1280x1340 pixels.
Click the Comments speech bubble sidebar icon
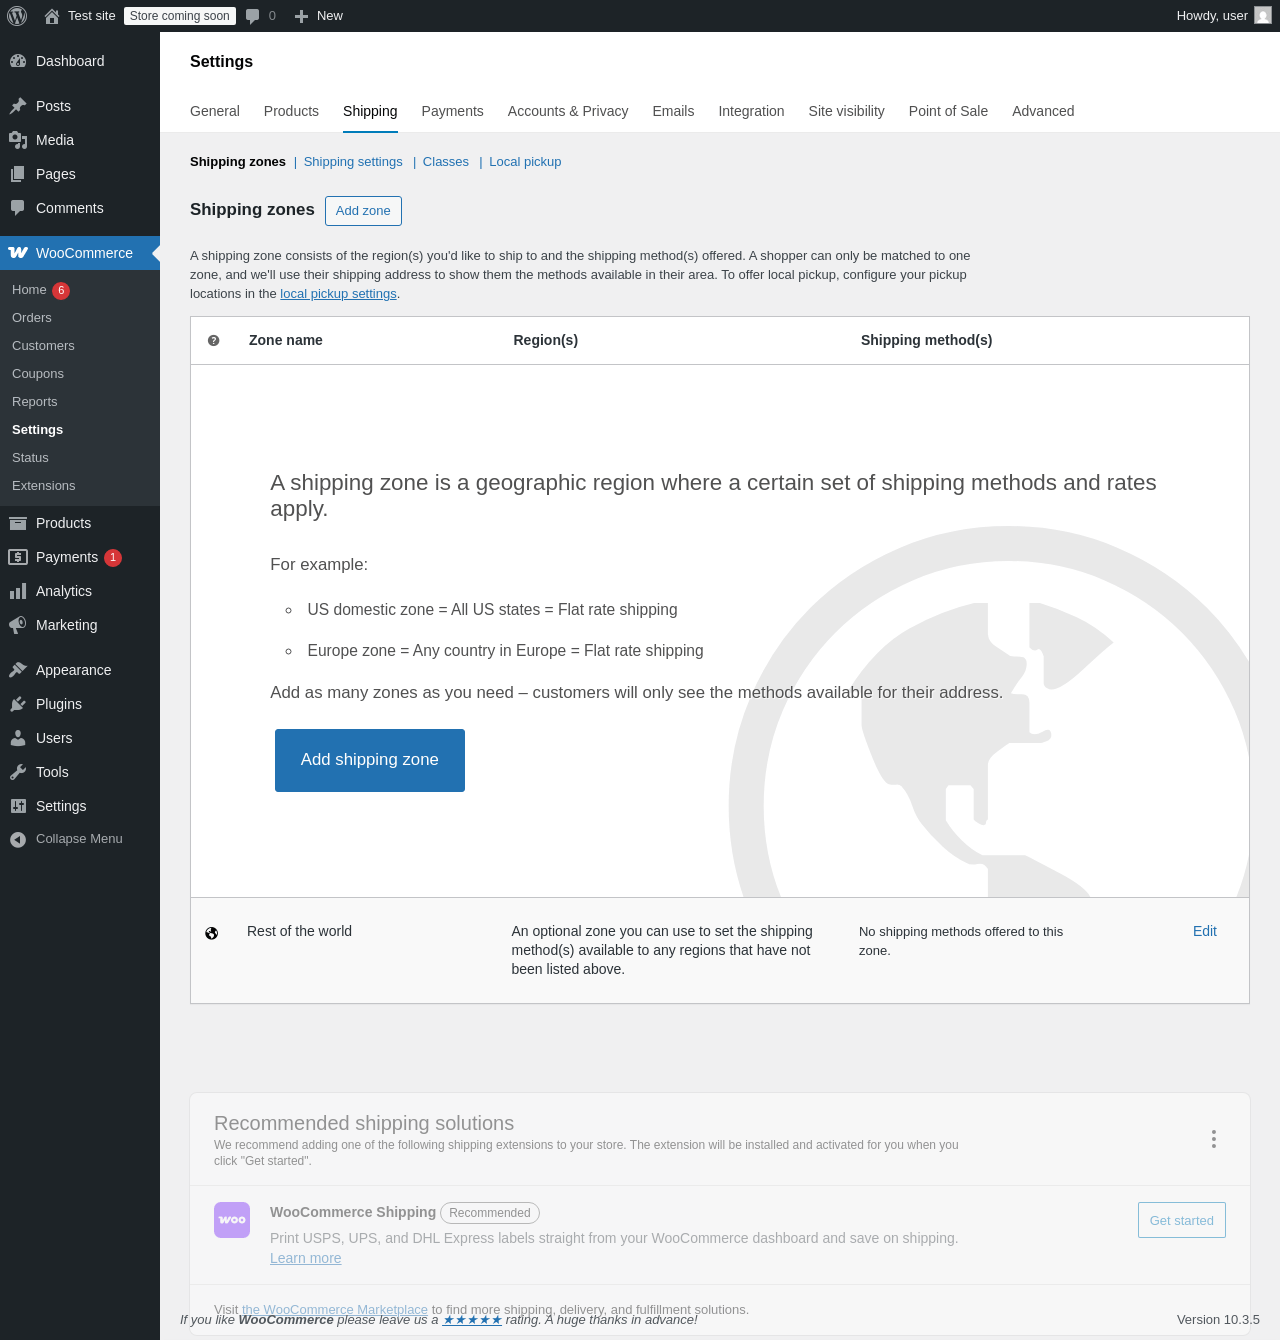[x=18, y=208]
